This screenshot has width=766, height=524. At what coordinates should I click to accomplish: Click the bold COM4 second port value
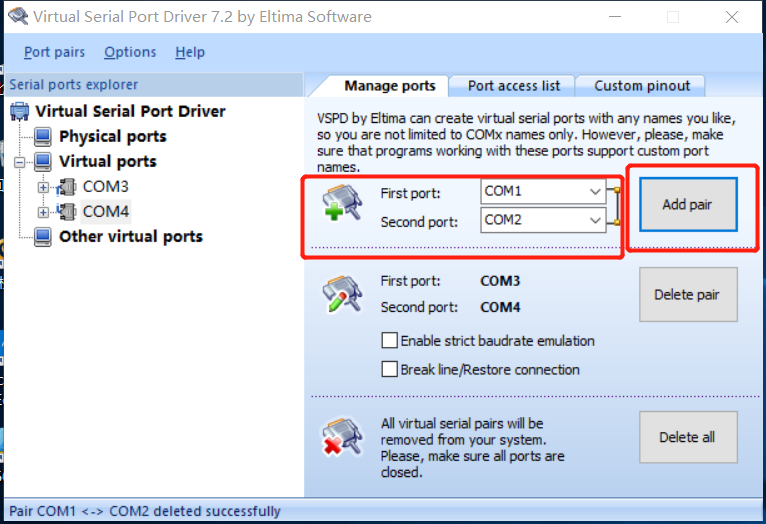pos(500,307)
